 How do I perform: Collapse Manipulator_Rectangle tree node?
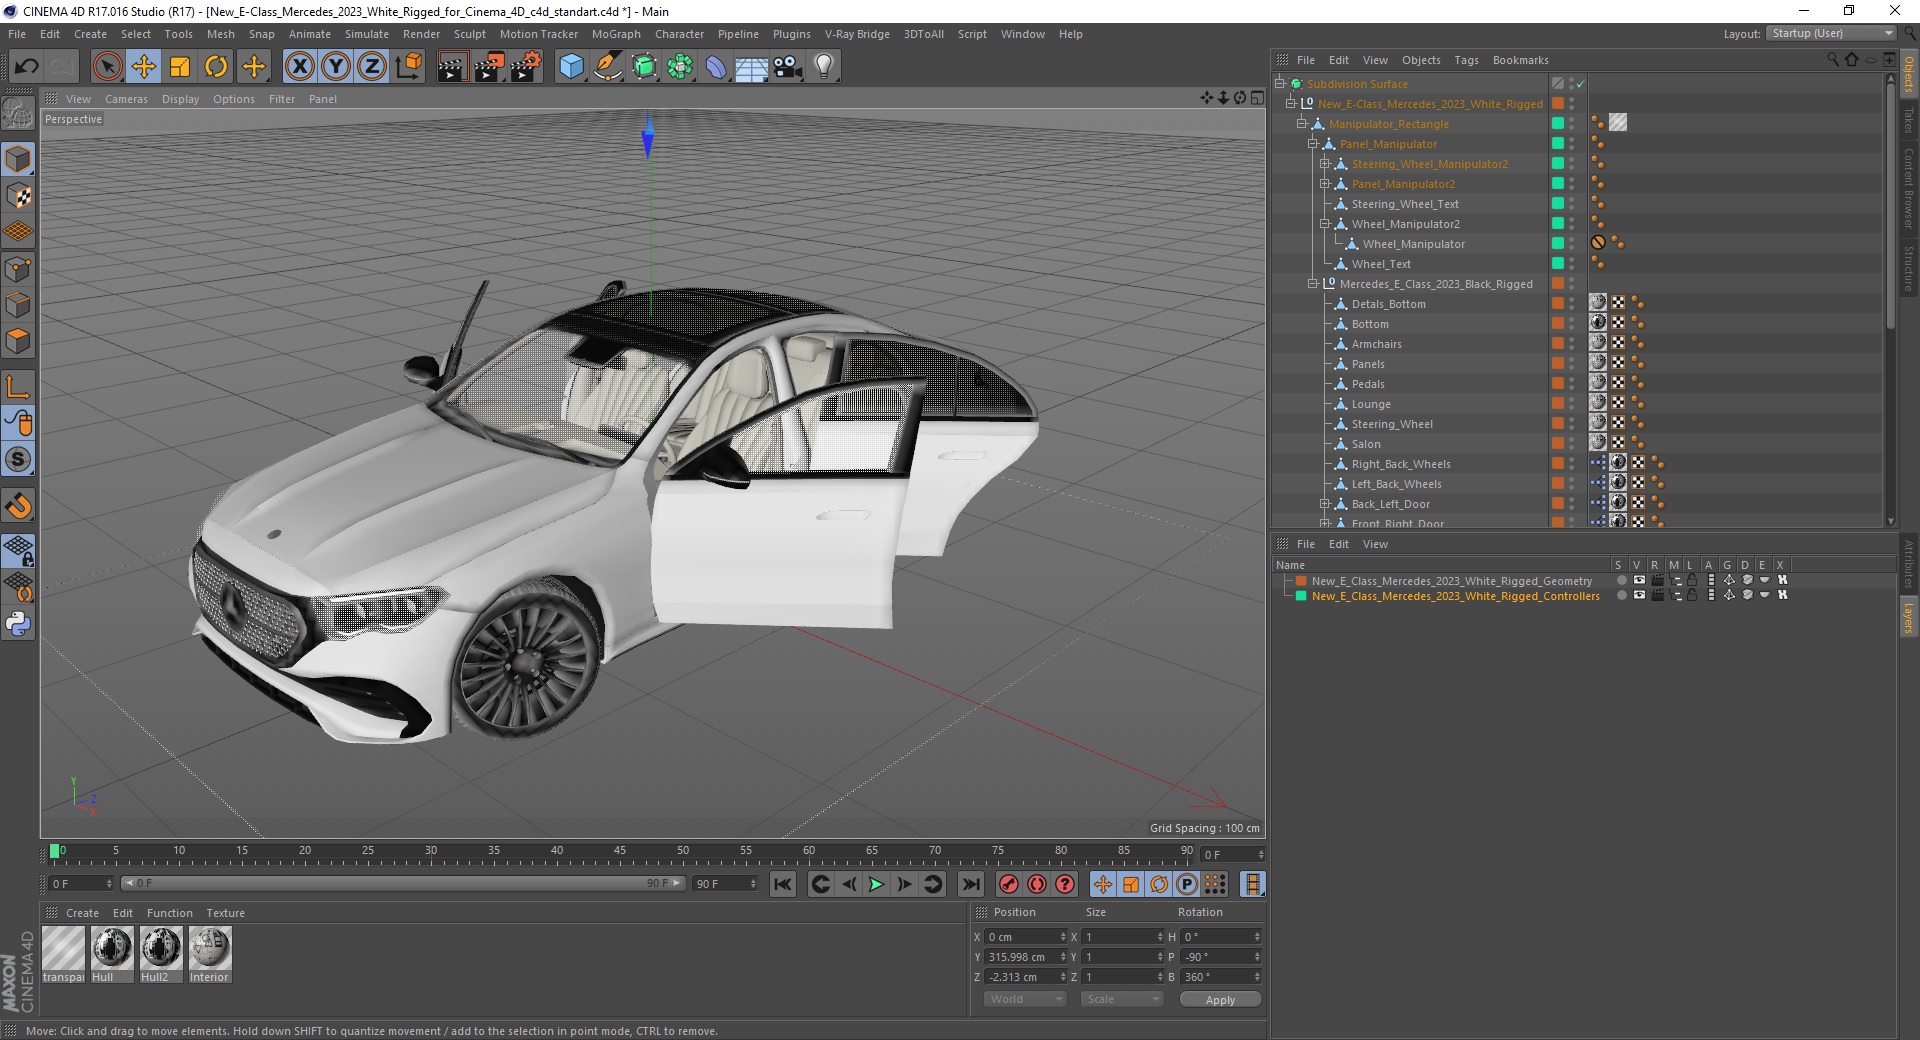(1302, 124)
